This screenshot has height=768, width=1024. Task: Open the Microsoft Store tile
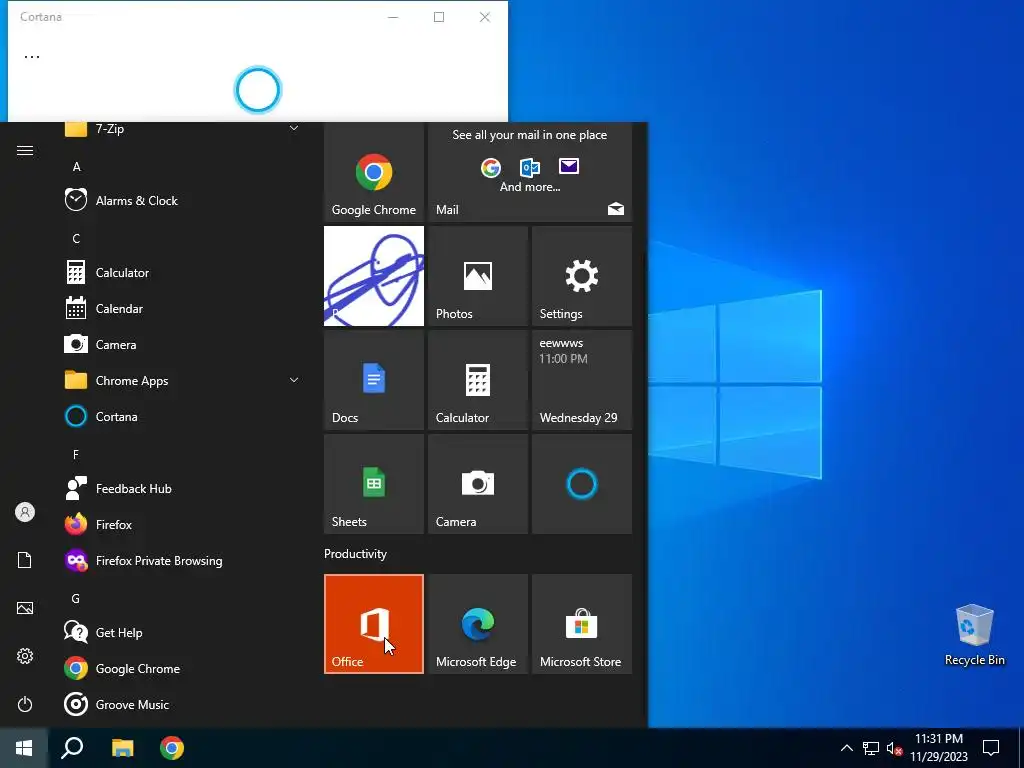582,624
